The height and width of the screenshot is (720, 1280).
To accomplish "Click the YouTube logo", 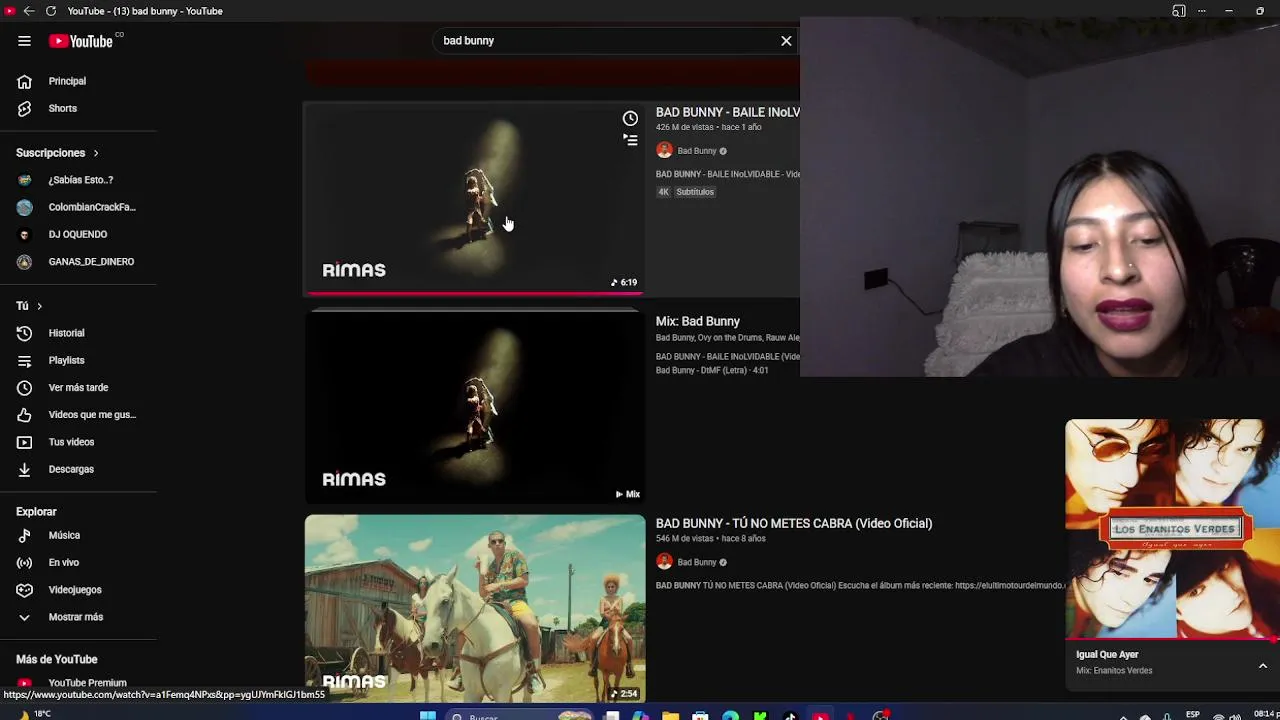I will tap(81, 41).
